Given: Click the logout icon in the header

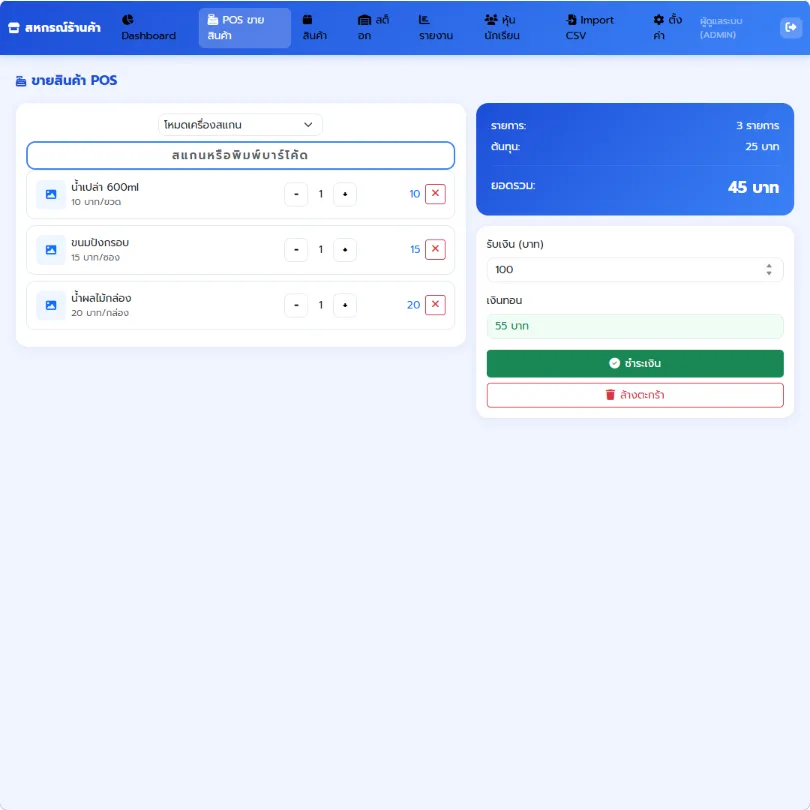Looking at the screenshot, I should click(x=790, y=27).
